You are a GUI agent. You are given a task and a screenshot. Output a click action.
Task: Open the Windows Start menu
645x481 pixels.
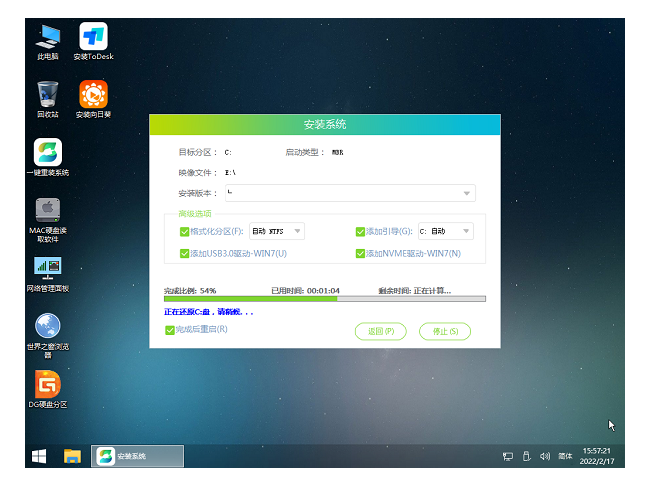[39, 456]
